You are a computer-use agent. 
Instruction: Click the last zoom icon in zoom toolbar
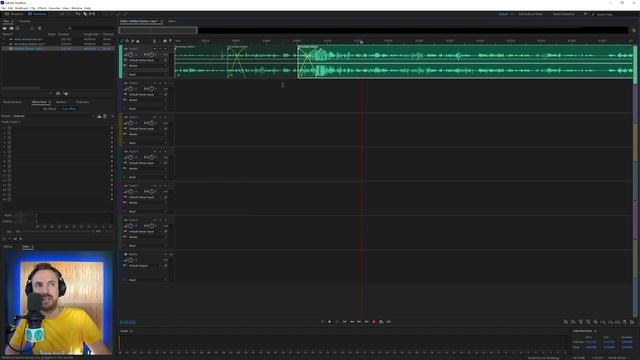[632, 322]
